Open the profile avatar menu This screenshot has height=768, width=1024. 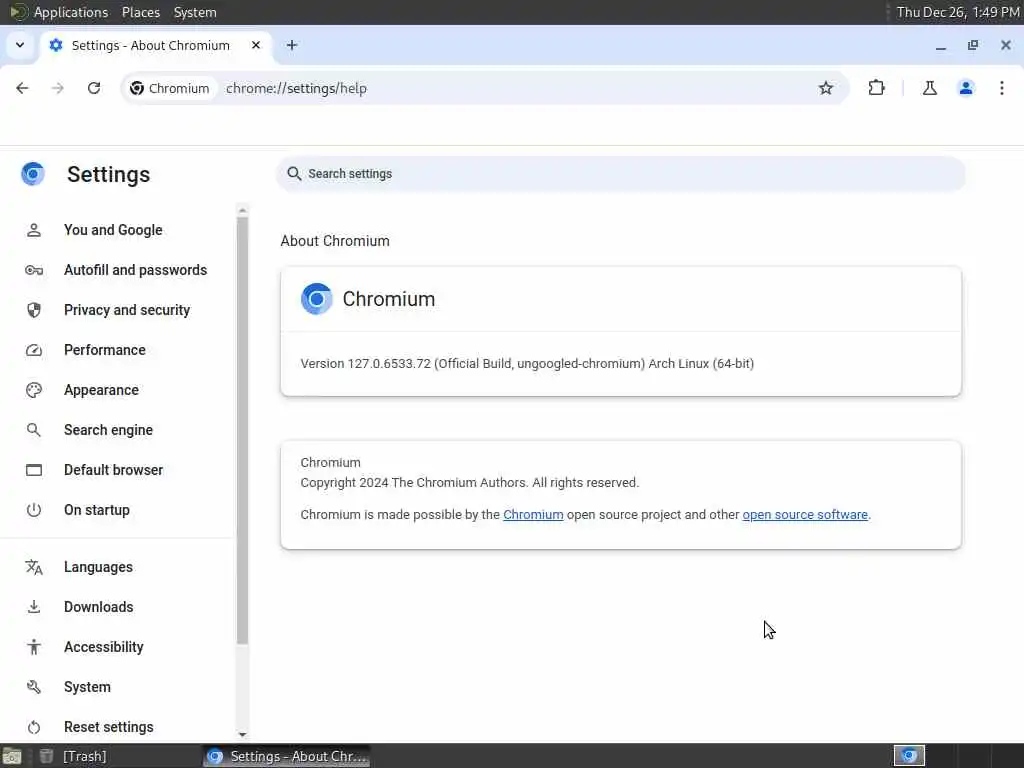click(965, 88)
